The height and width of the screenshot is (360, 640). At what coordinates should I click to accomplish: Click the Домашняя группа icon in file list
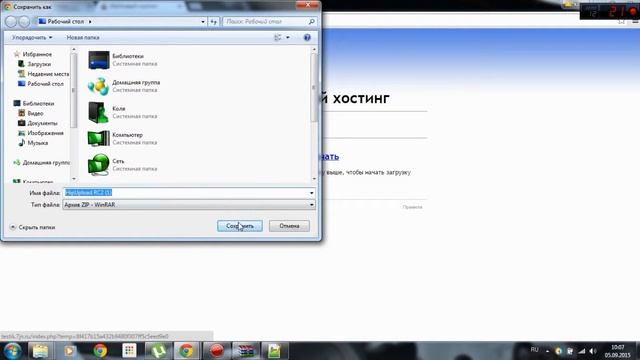coord(99,86)
